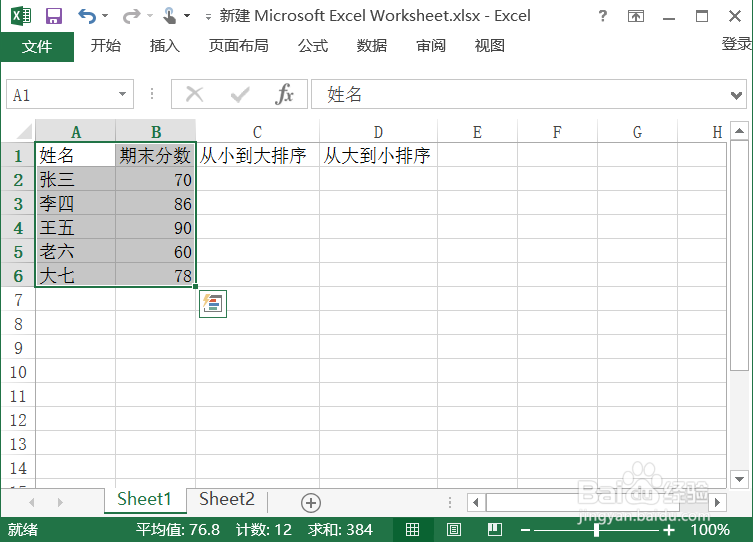Image resolution: width=753 pixels, height=542 pixels.
Task: Toggle touch/mouse mode icon
Action: pyautogui.click(x=170, y=16)
